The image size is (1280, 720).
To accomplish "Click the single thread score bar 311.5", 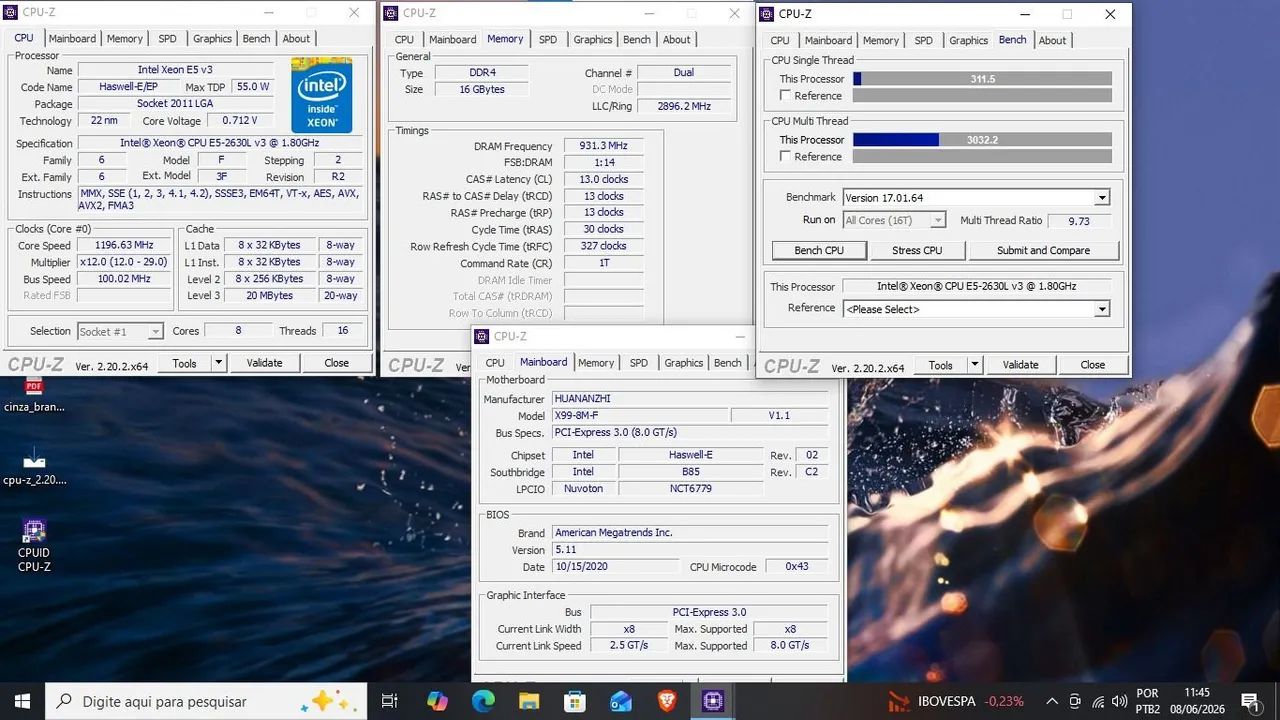I will 982,79.
